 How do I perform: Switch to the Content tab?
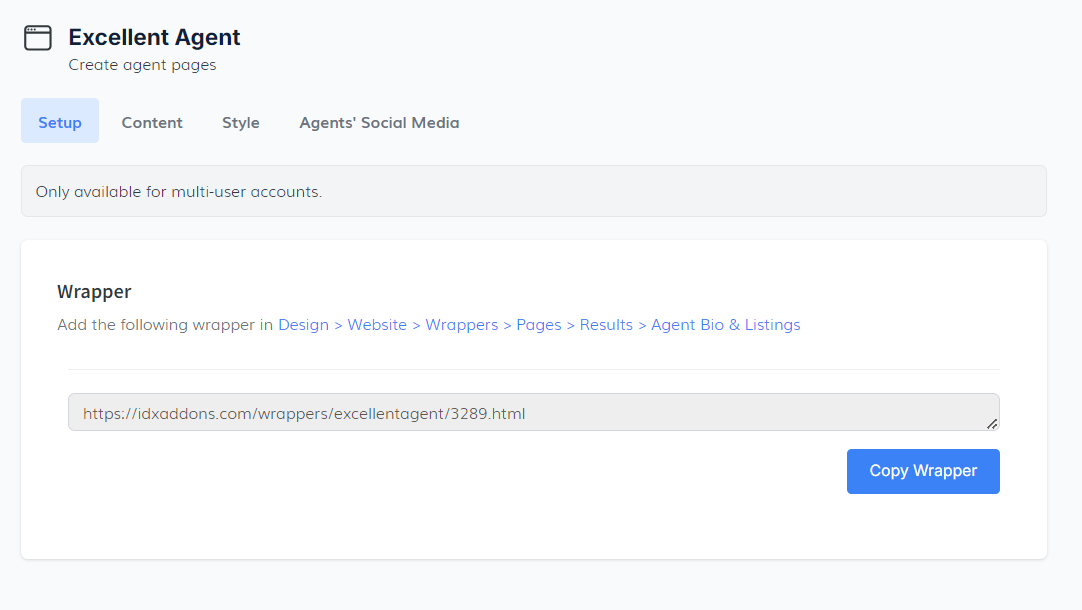(152, 122)
